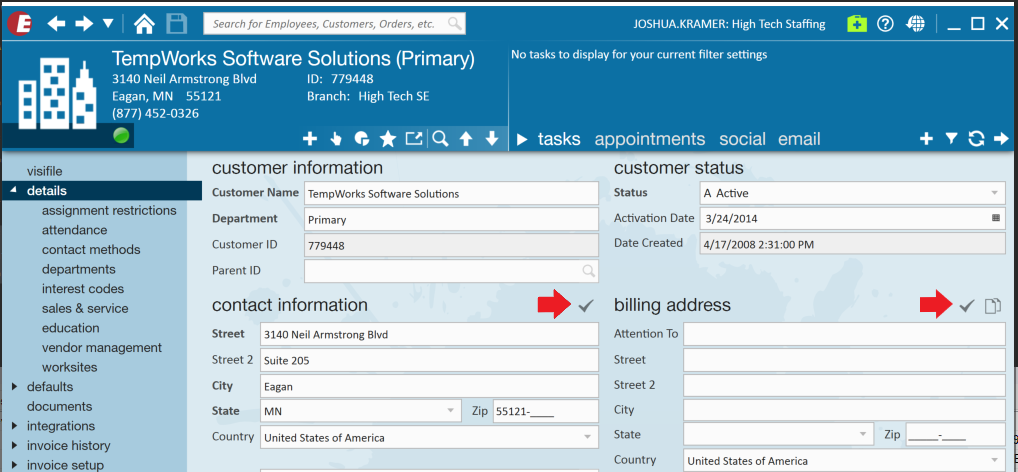Refresh the tasks list

click(976, 138)
